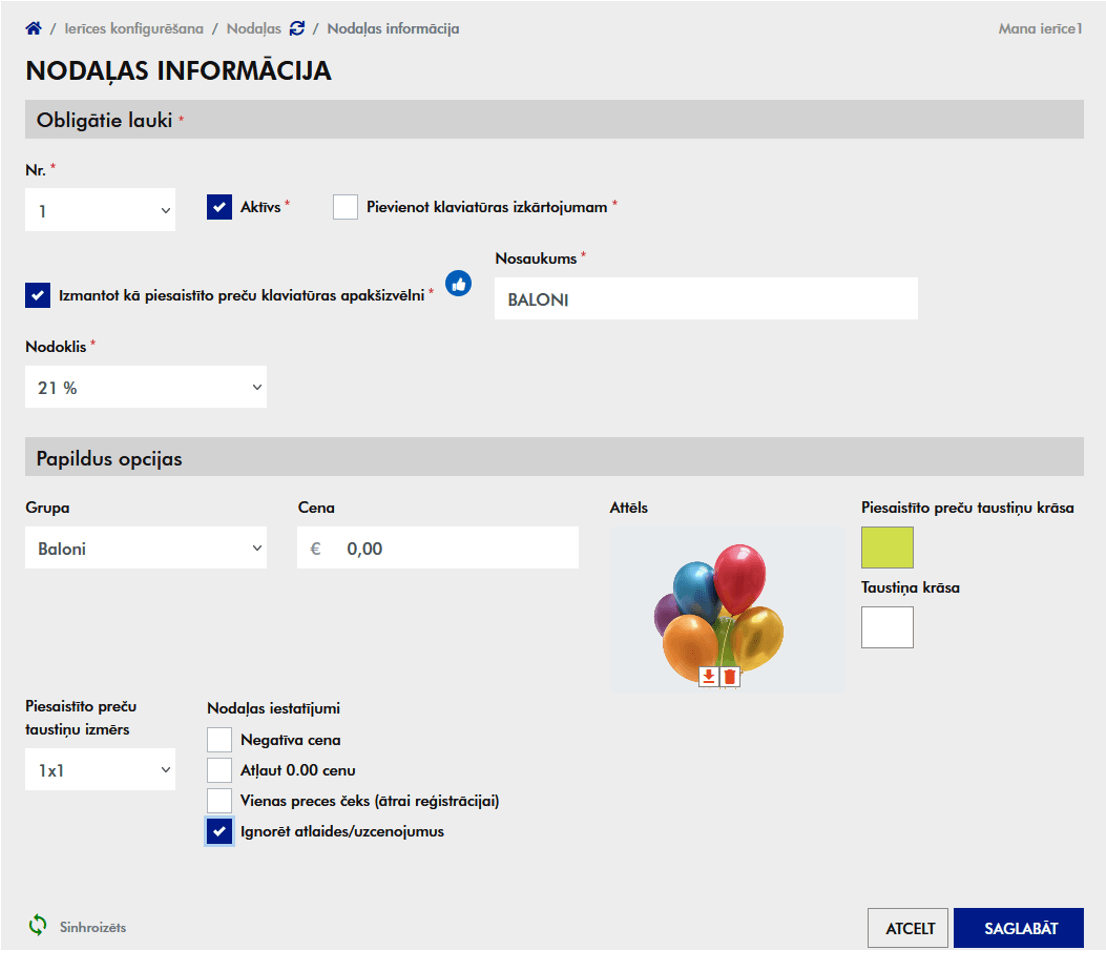Click the green Sinhroizēts sync icon
The image size is (1106, 954).
(x=38, y=924)
